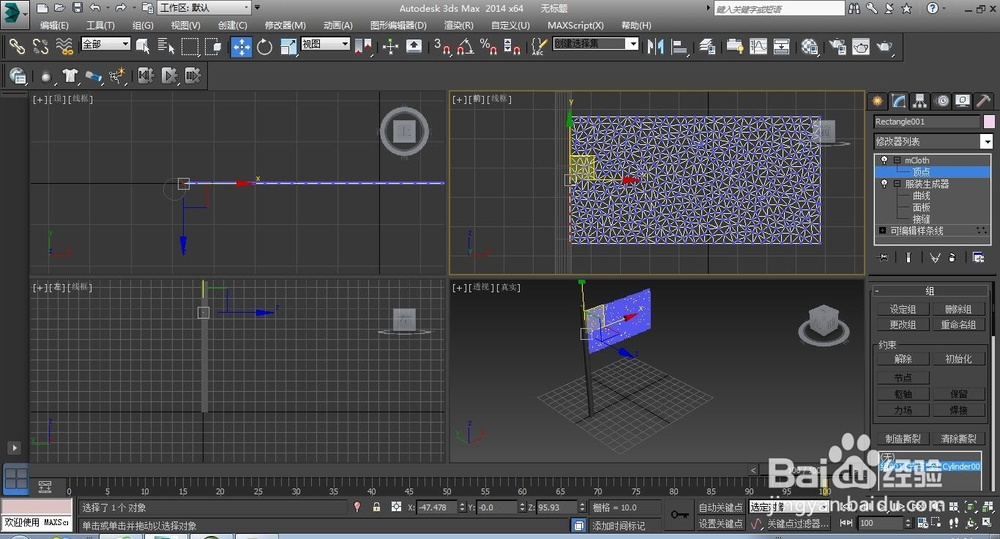Click the MassFX cloth shirt icon

pyautogui.click(x=70, y=76)
